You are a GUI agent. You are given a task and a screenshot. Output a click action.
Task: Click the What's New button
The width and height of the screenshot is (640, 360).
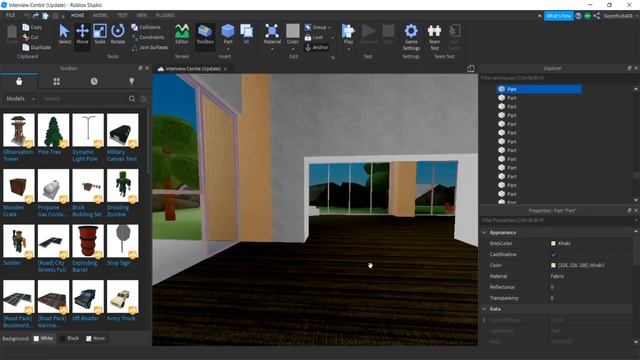click(558, 16)
